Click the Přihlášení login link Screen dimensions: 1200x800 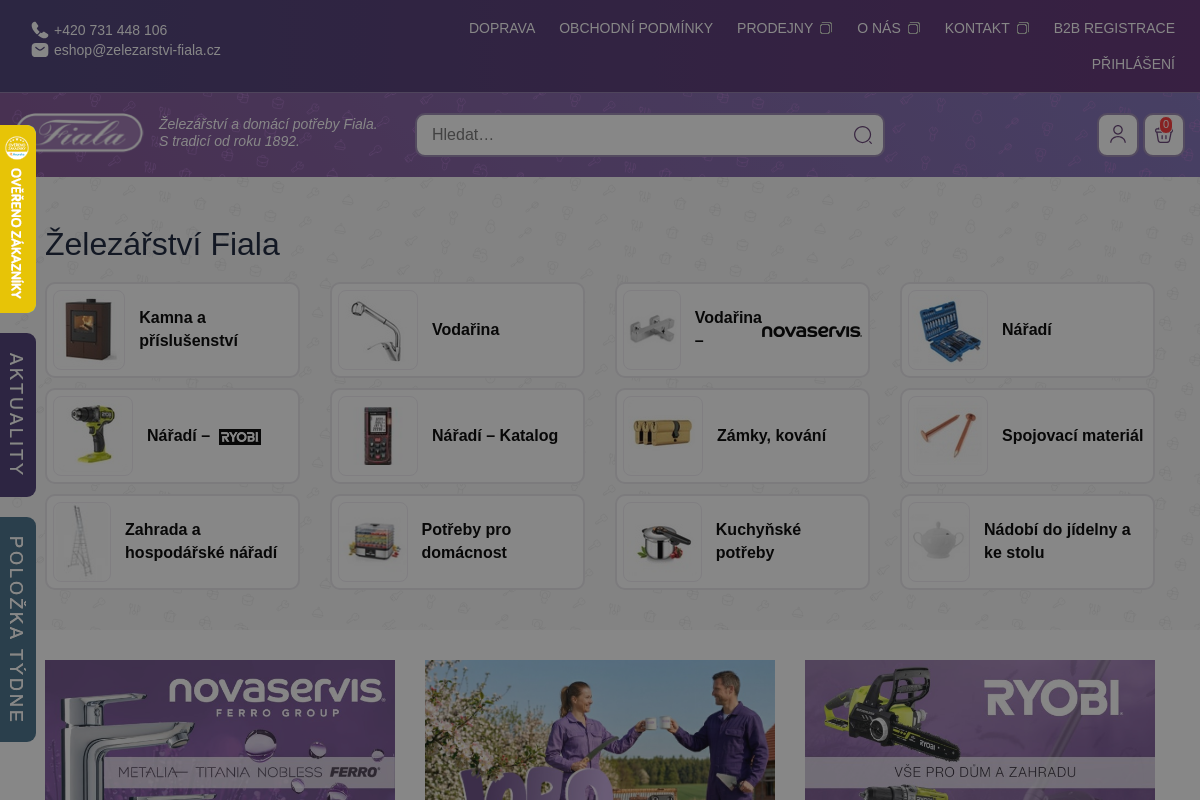click(x=1133, y=64)
